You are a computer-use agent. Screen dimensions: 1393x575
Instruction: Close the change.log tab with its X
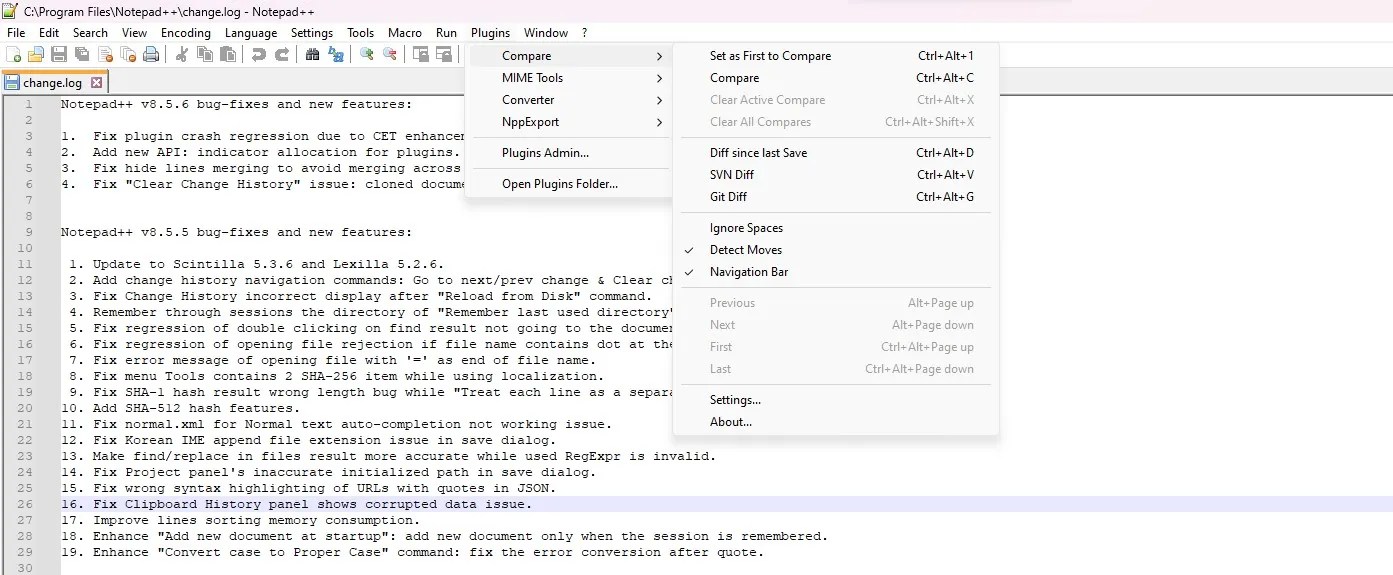(x=97, y=83)
